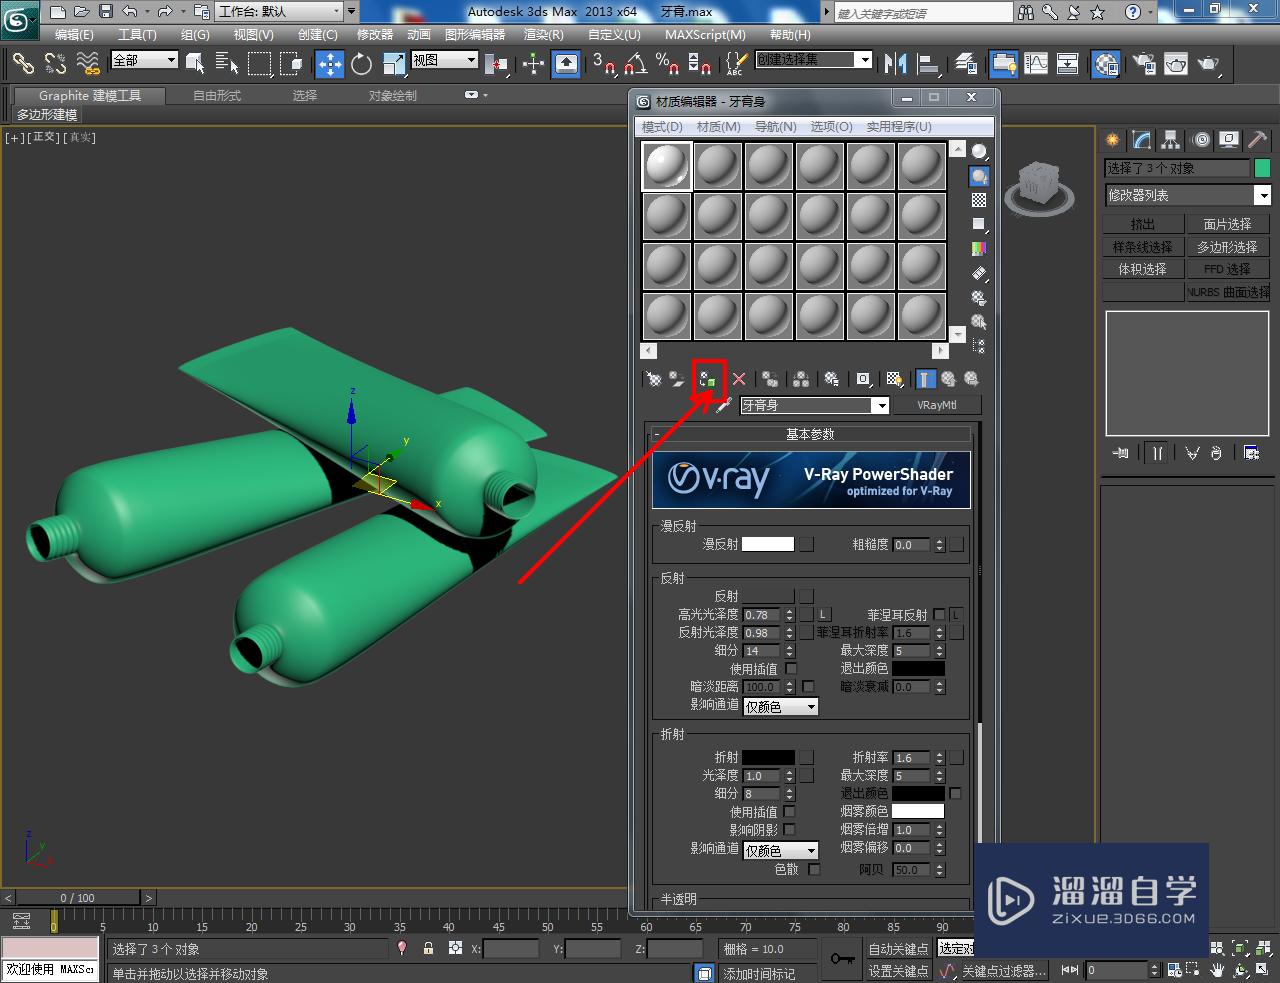1280x983 pixels.
Task: Toggle Auto Key mode button
Action: click(898, 949)
